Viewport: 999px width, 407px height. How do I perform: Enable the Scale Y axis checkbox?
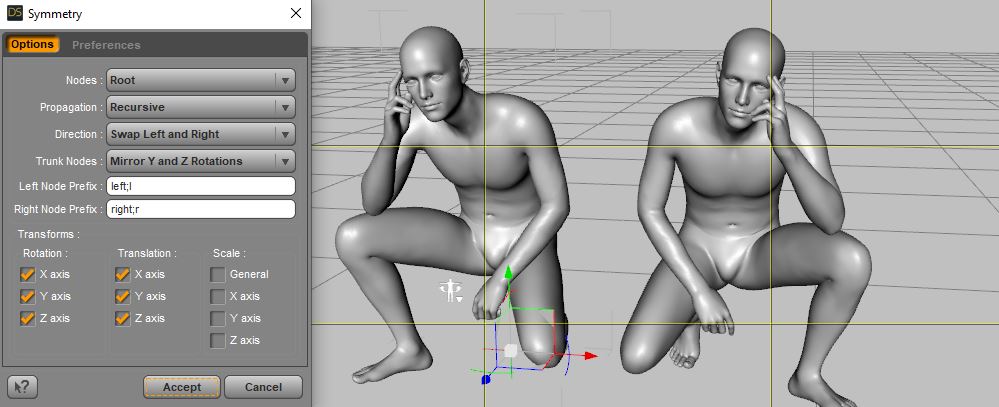(x=218, y=318)
